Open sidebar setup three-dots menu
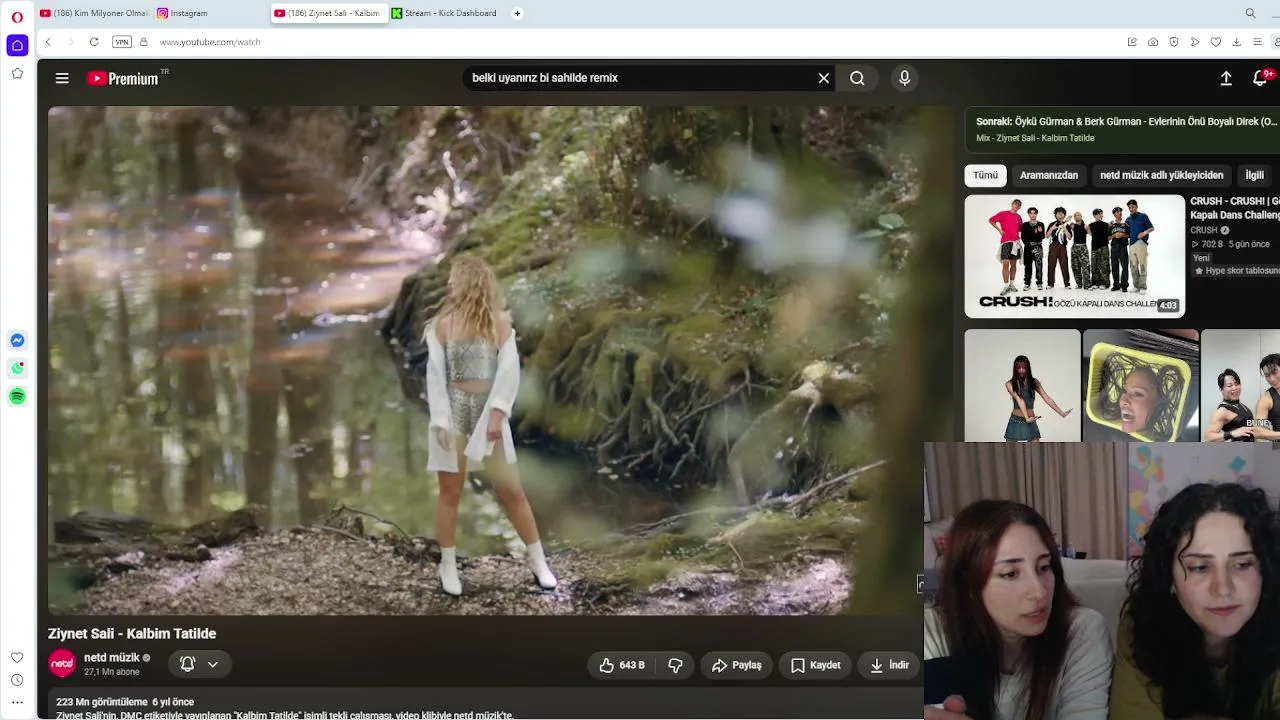 pos(17,703)
